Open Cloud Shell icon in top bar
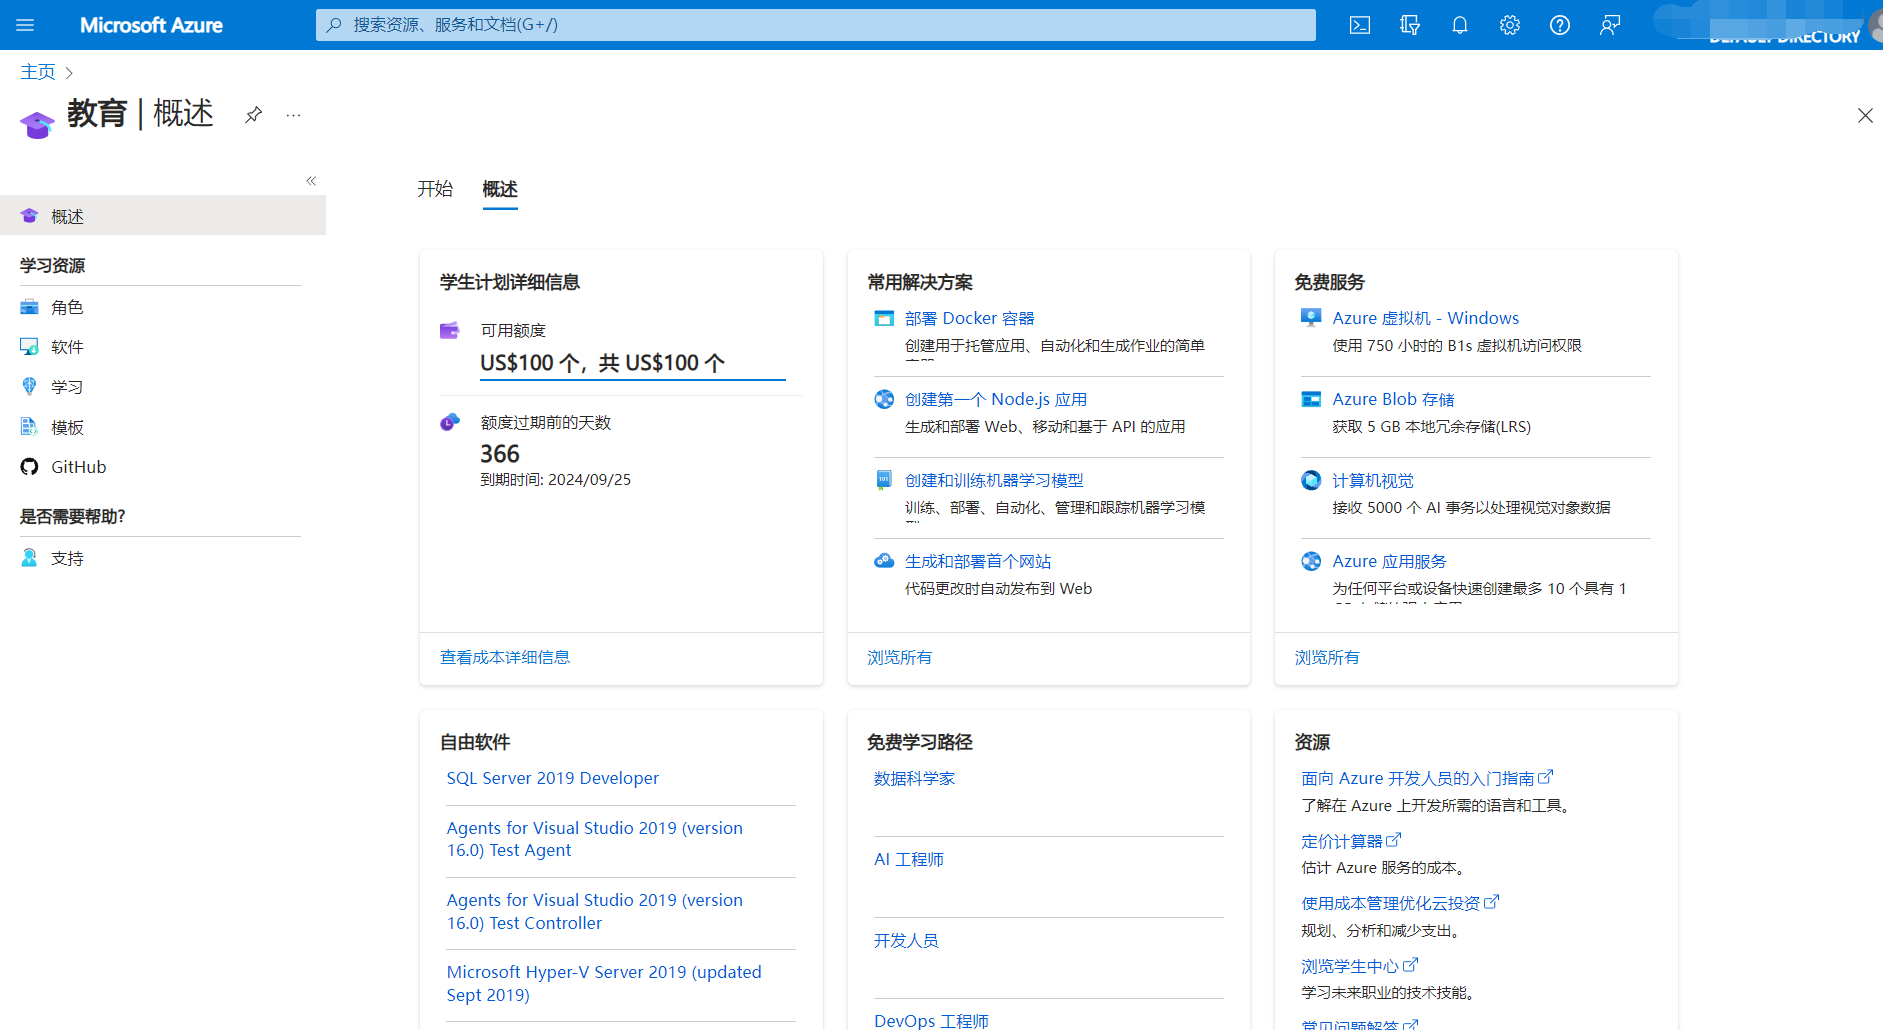The width and height of the screenshot is (1883, 1030). click(x=1360, y=25)
